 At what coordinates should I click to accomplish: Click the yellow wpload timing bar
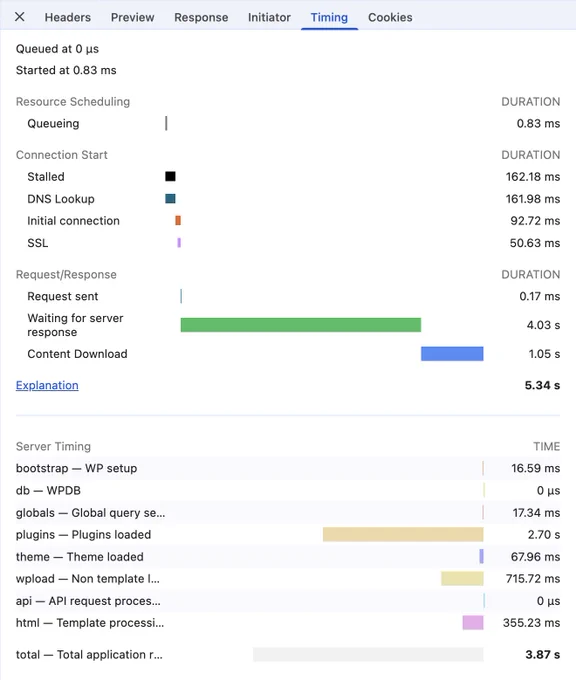462,579
